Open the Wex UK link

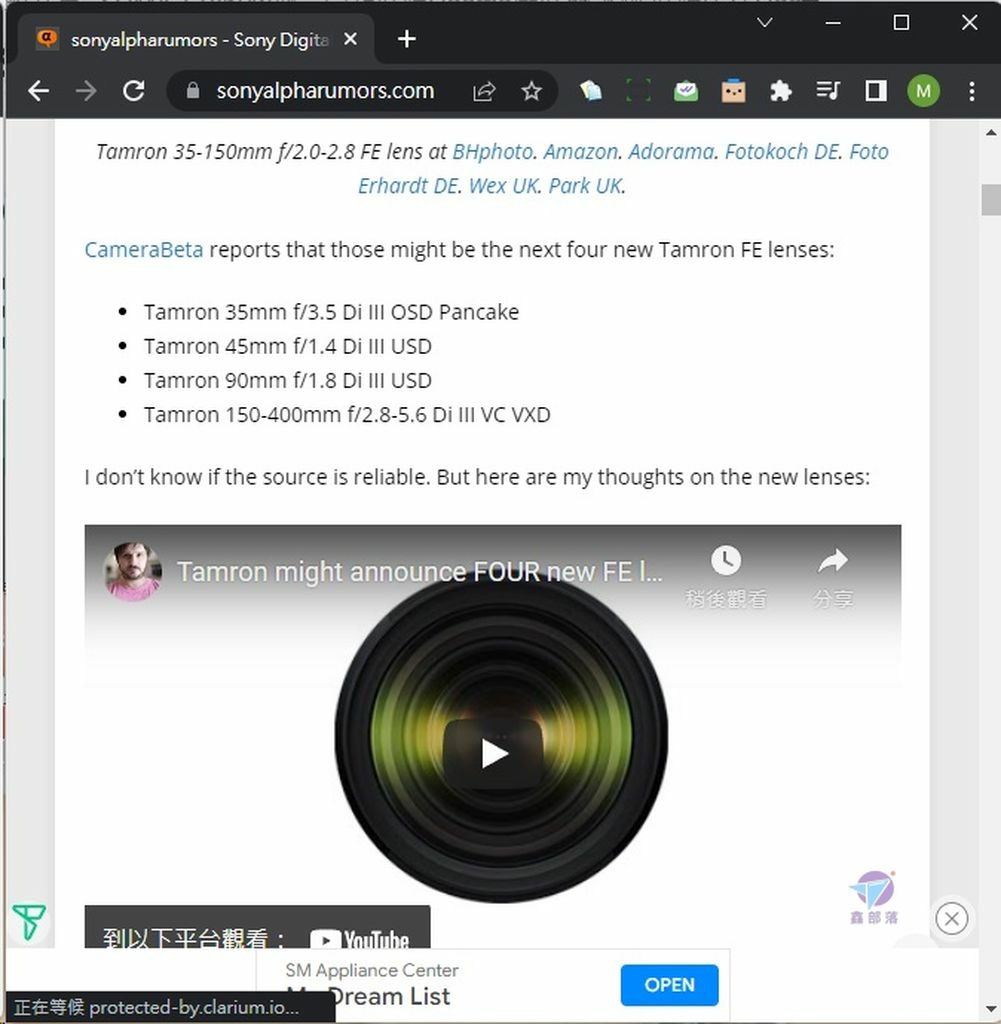(503, 185)
